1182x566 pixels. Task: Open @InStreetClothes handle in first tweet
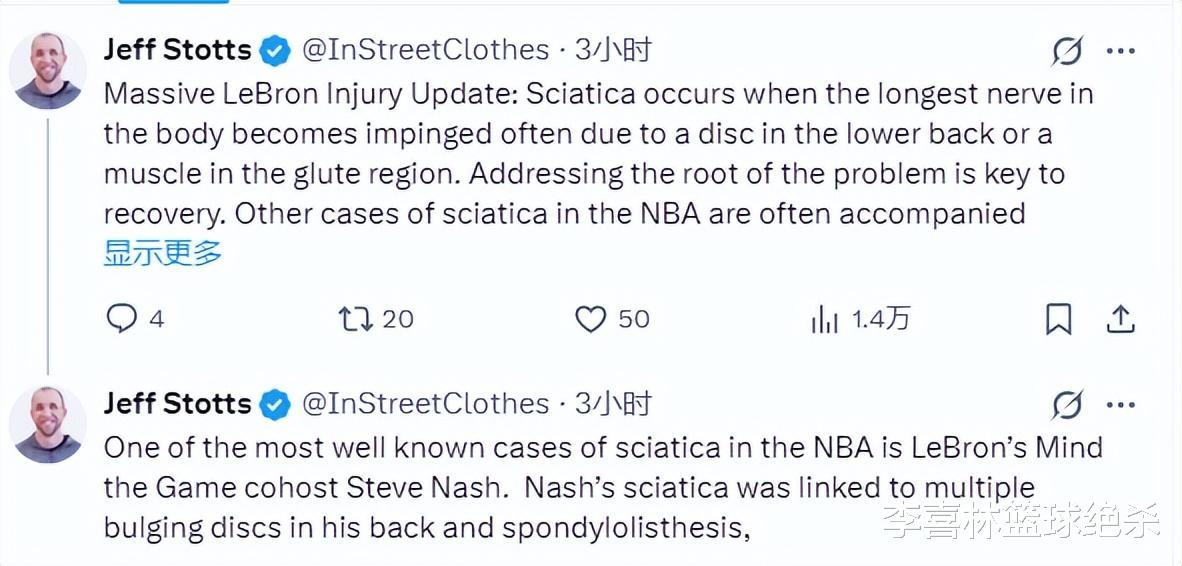coord(426,50)
